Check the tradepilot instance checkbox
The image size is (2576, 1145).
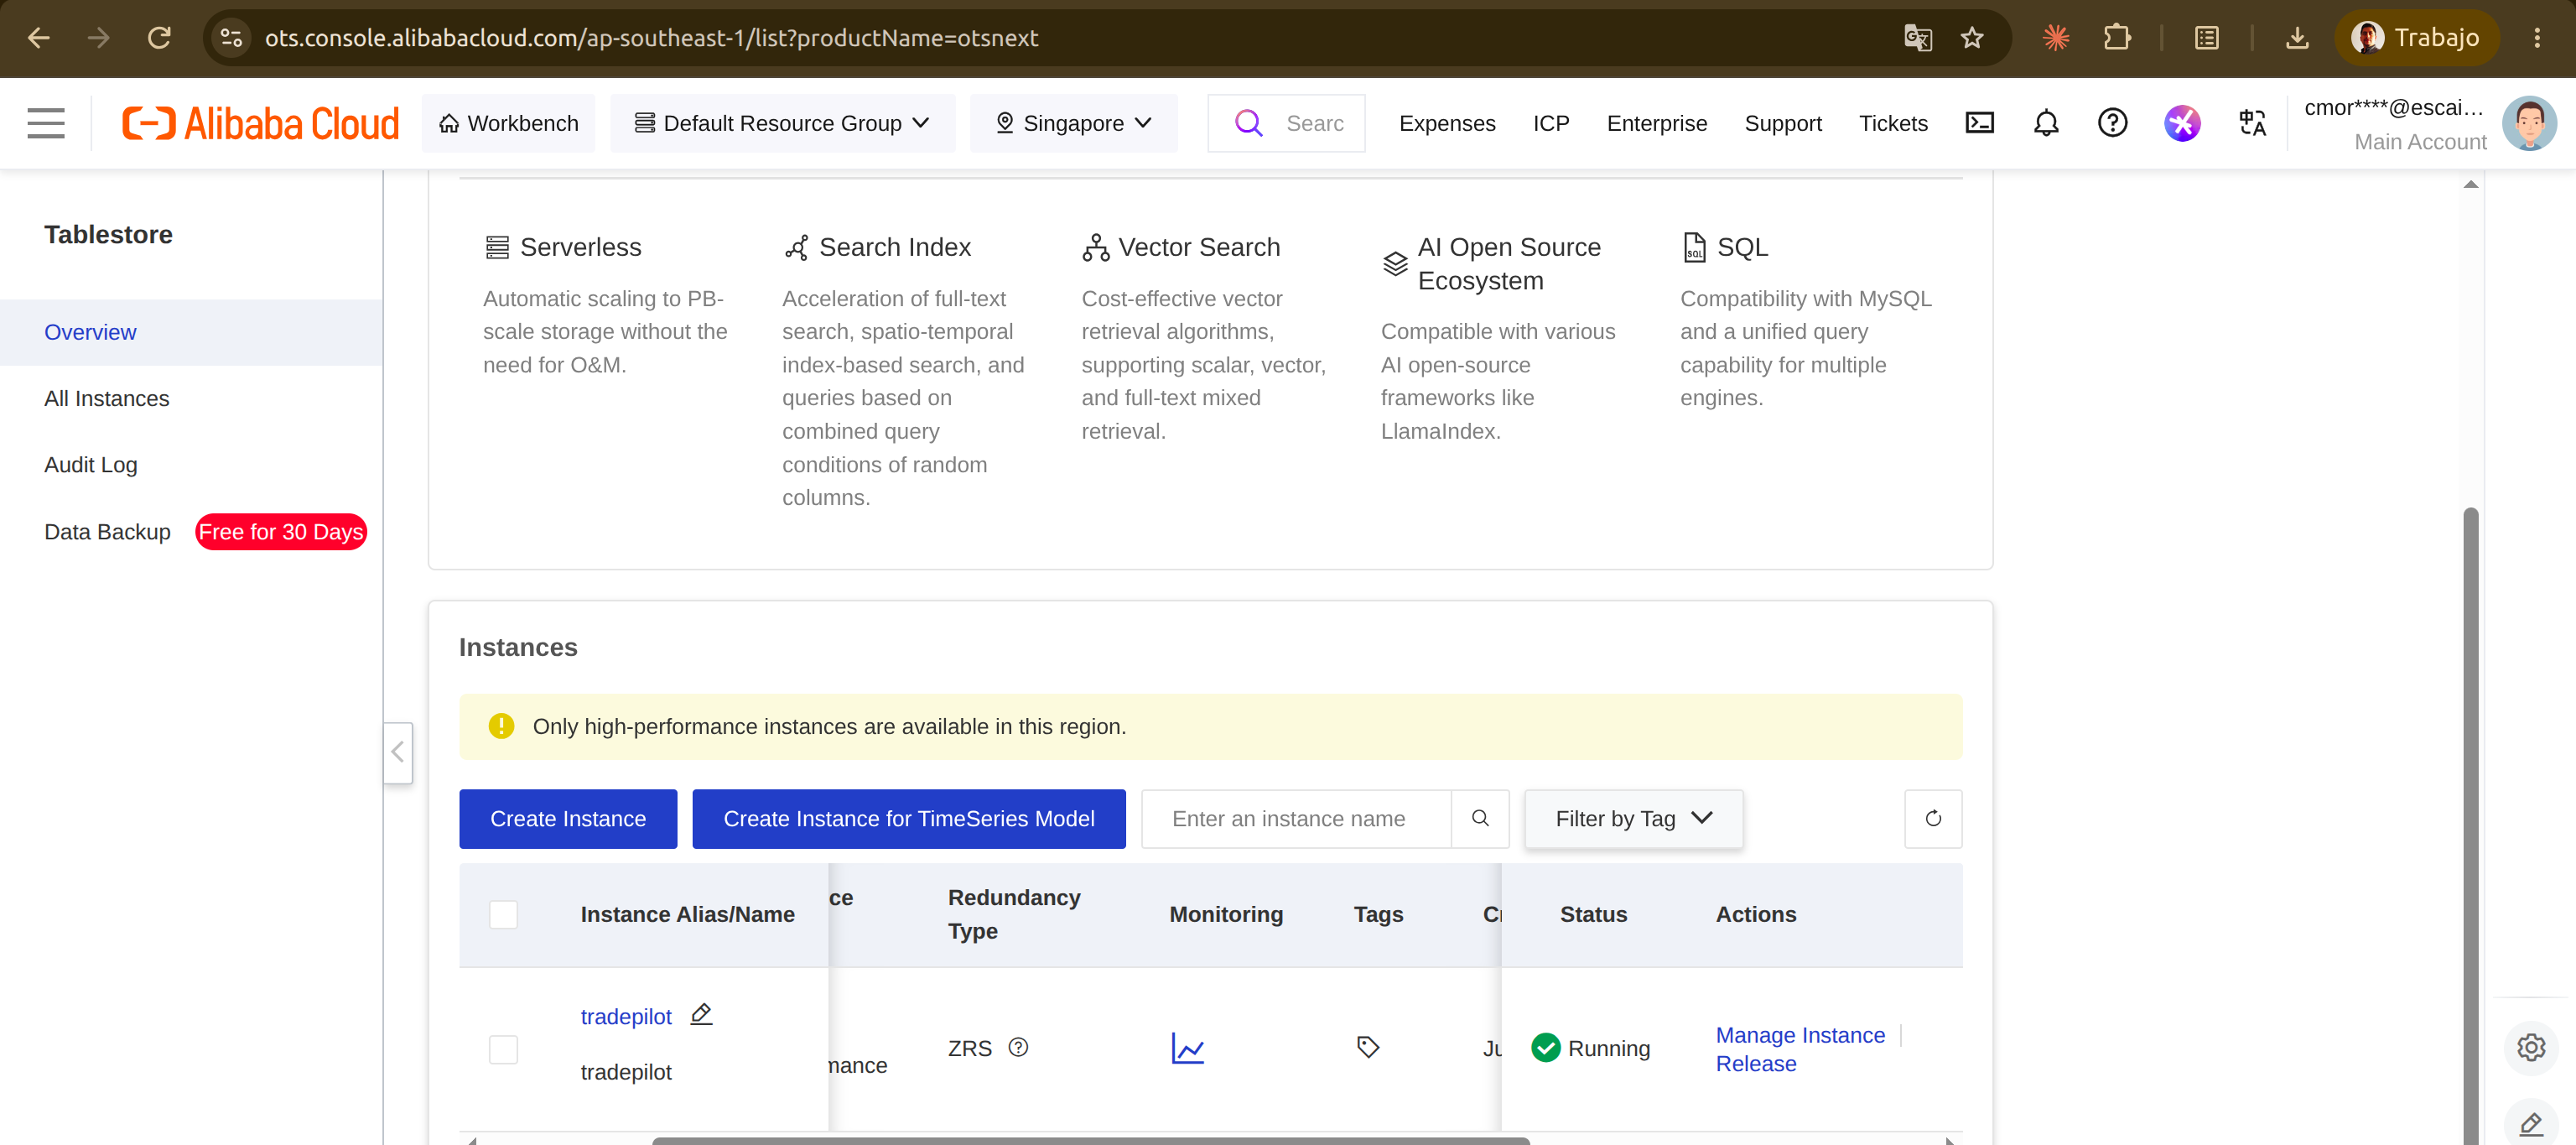tap(503, 1049)
